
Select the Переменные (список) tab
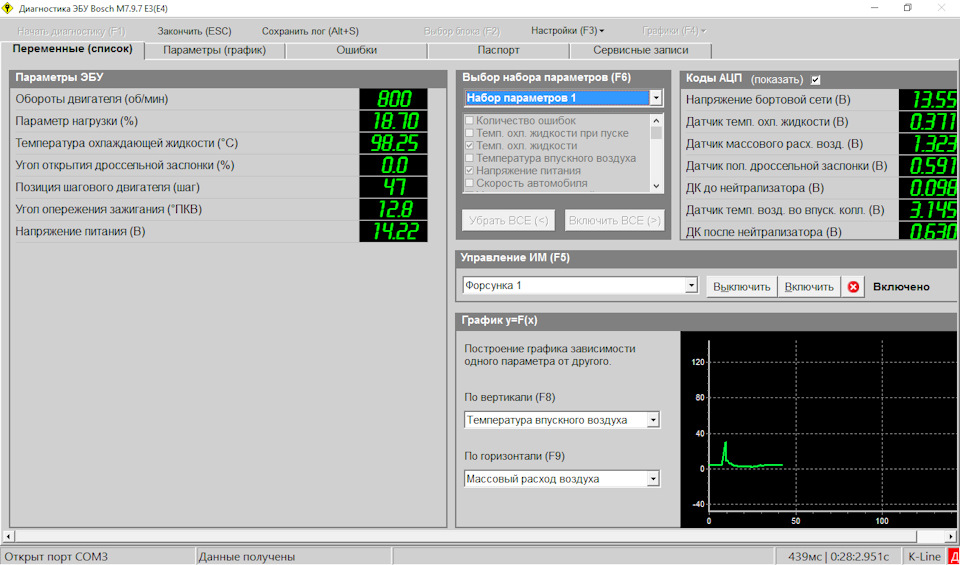72,49
